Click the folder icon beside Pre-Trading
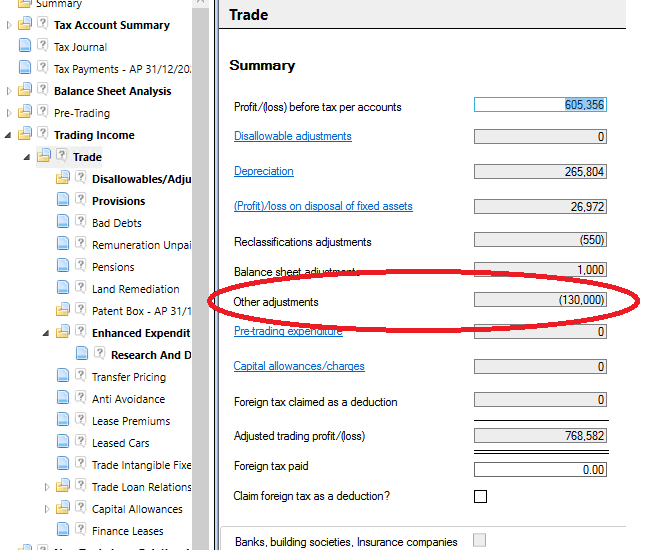Image resolution: width=649 pixels, height=550 pixels. tap(24, 111)
